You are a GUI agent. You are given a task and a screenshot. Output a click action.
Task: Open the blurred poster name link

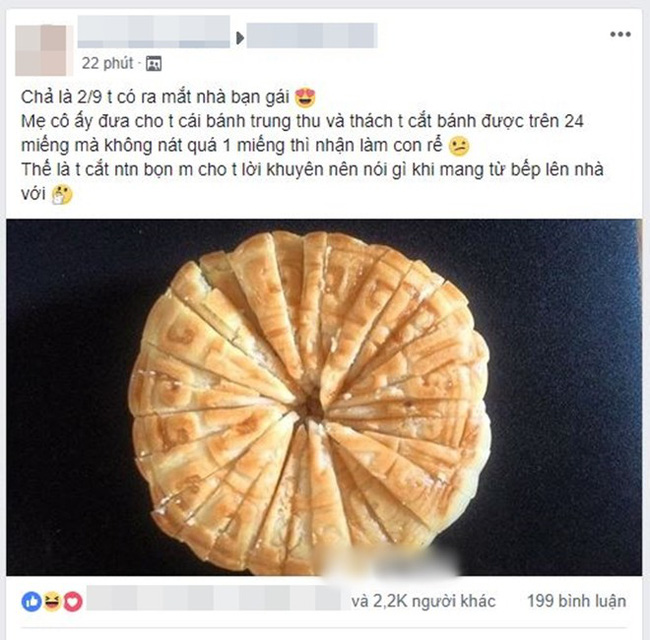[x=154, y=32]
